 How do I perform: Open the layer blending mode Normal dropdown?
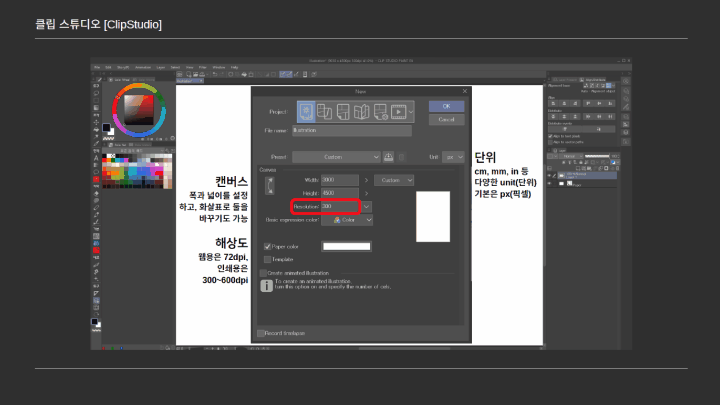click(x=572, y=156)
